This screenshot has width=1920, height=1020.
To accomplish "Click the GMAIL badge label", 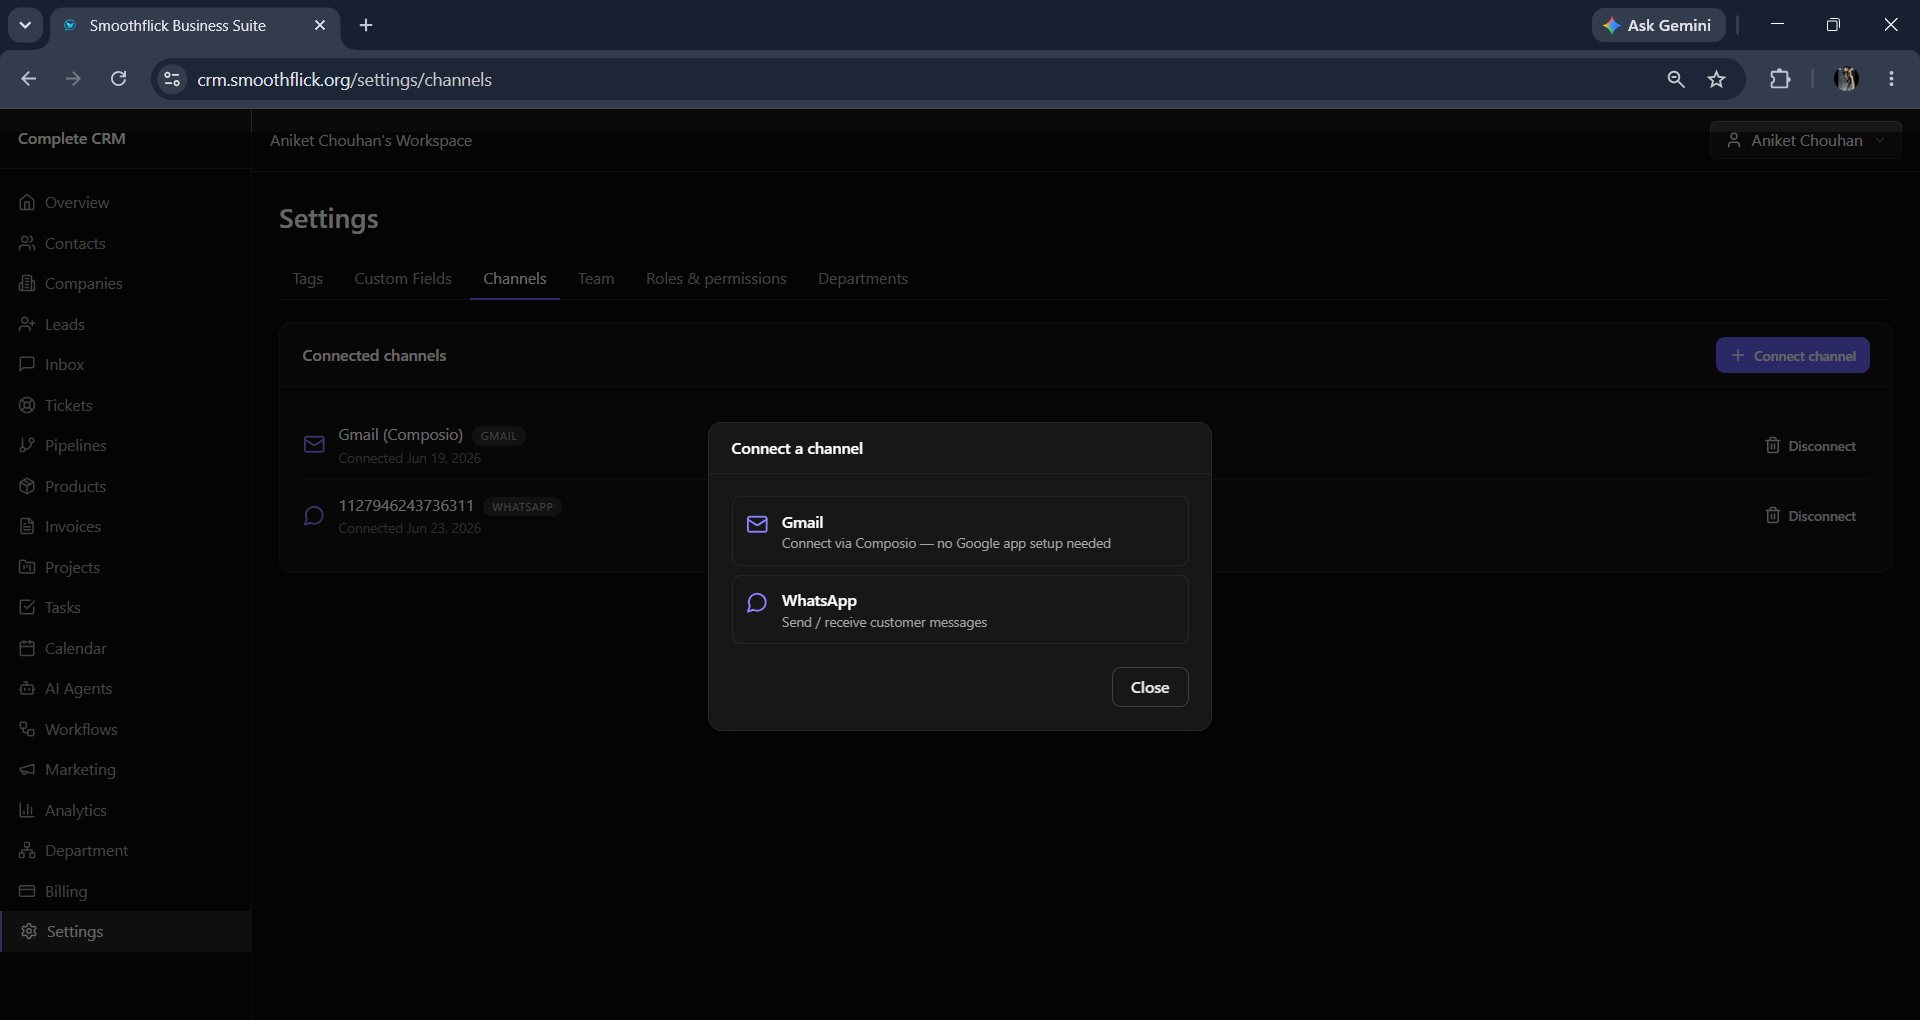I will tap(499, 436).
